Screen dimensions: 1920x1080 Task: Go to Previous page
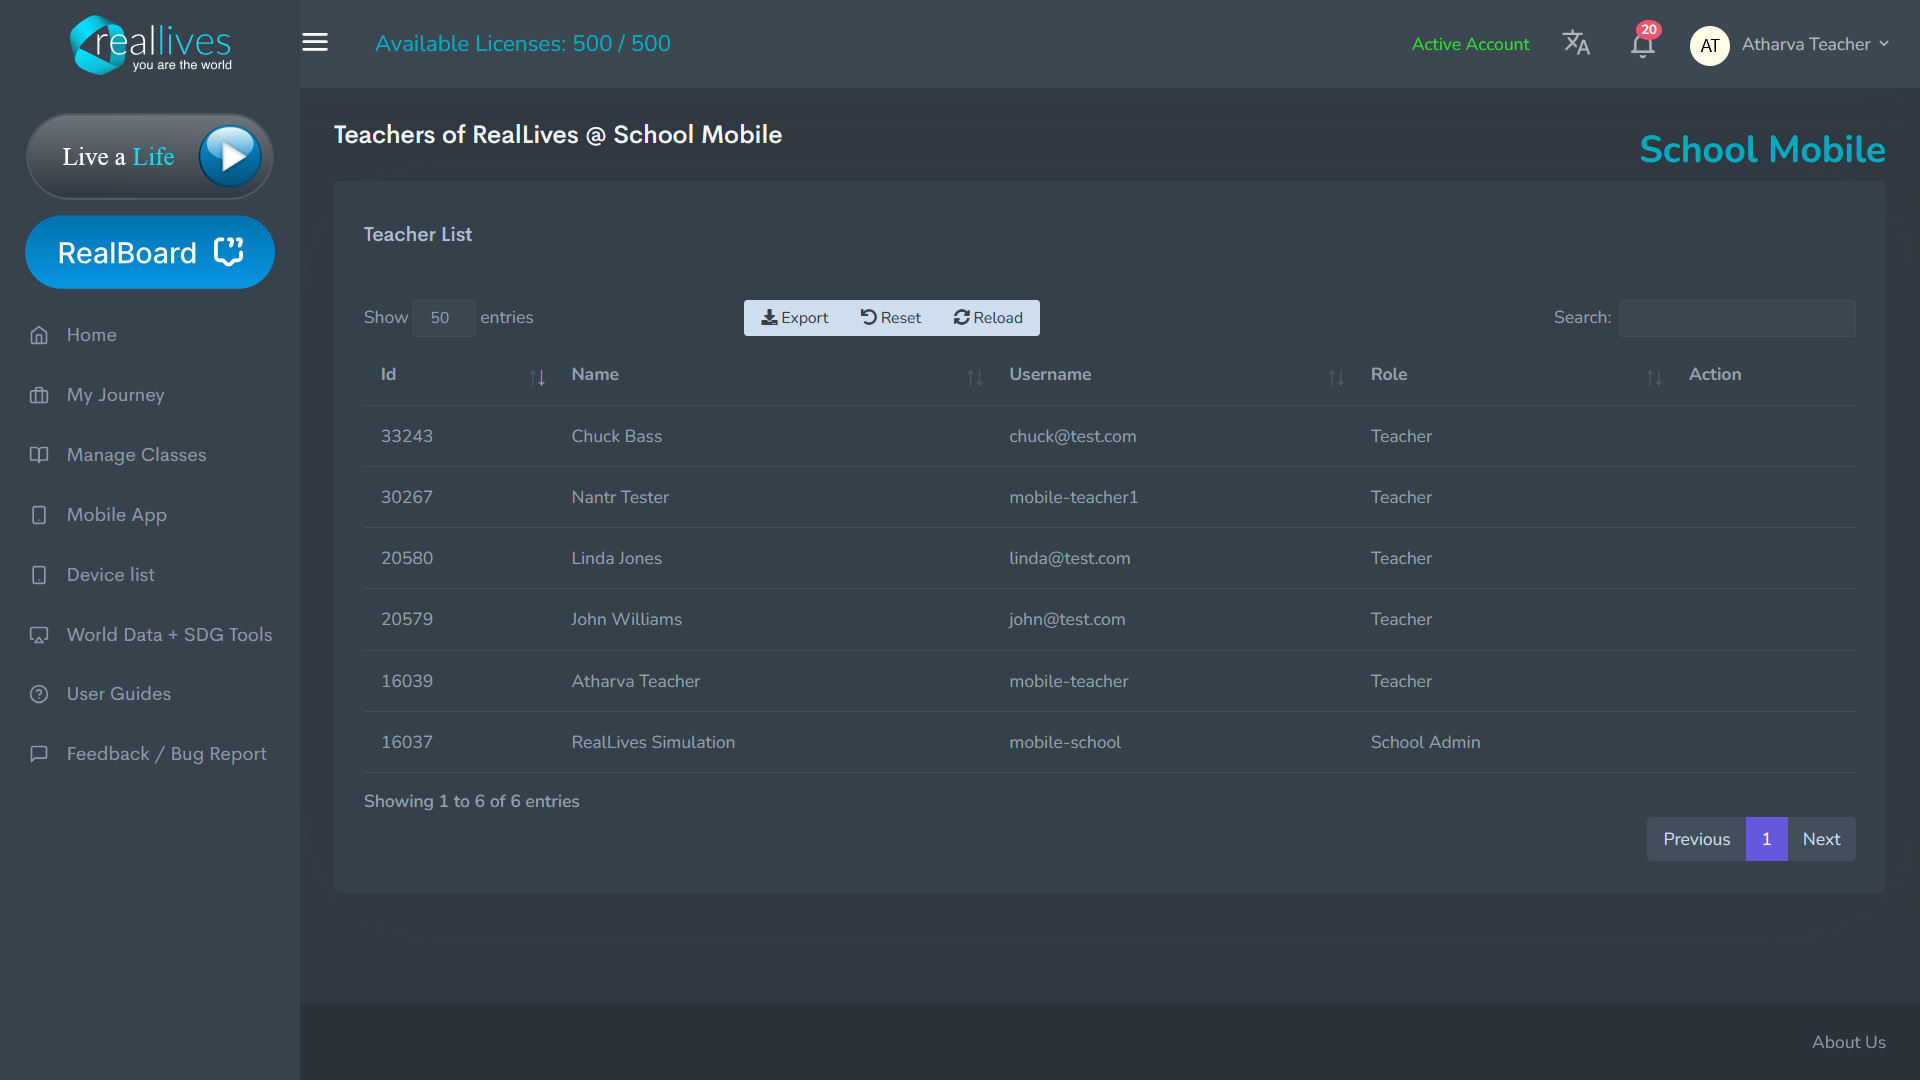1696,840
